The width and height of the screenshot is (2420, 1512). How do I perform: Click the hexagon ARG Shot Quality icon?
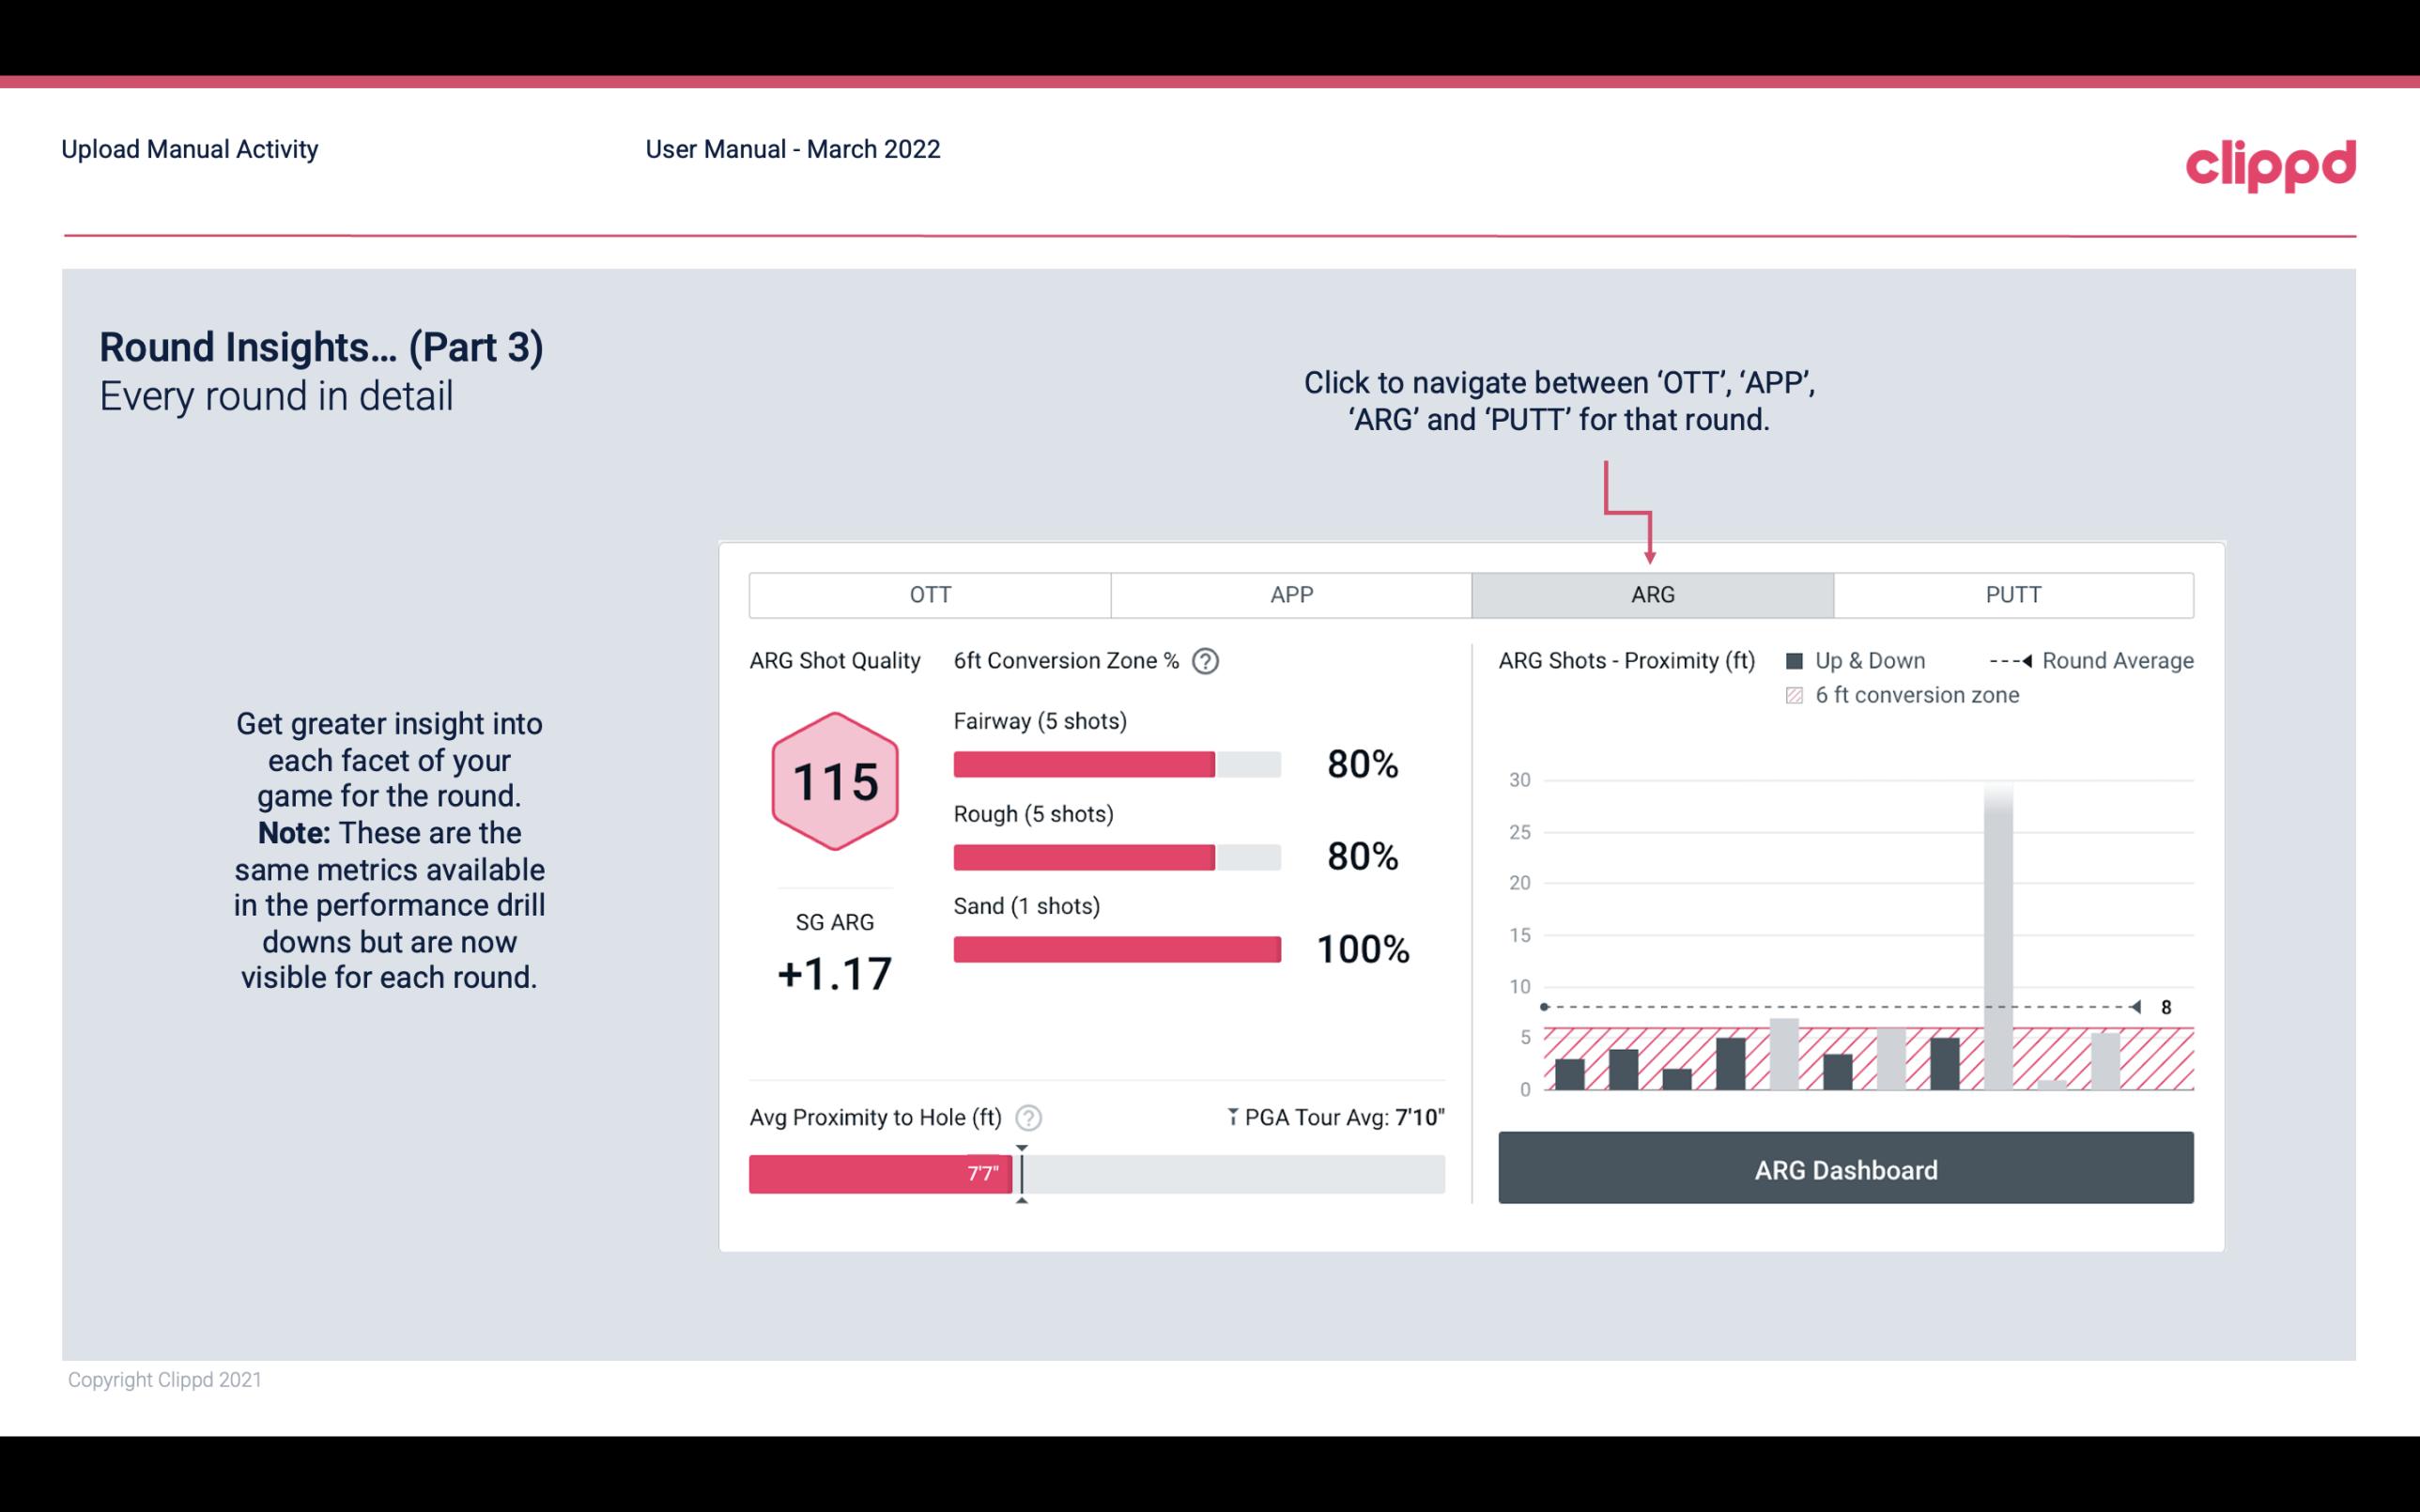click(x=834, y=782)
